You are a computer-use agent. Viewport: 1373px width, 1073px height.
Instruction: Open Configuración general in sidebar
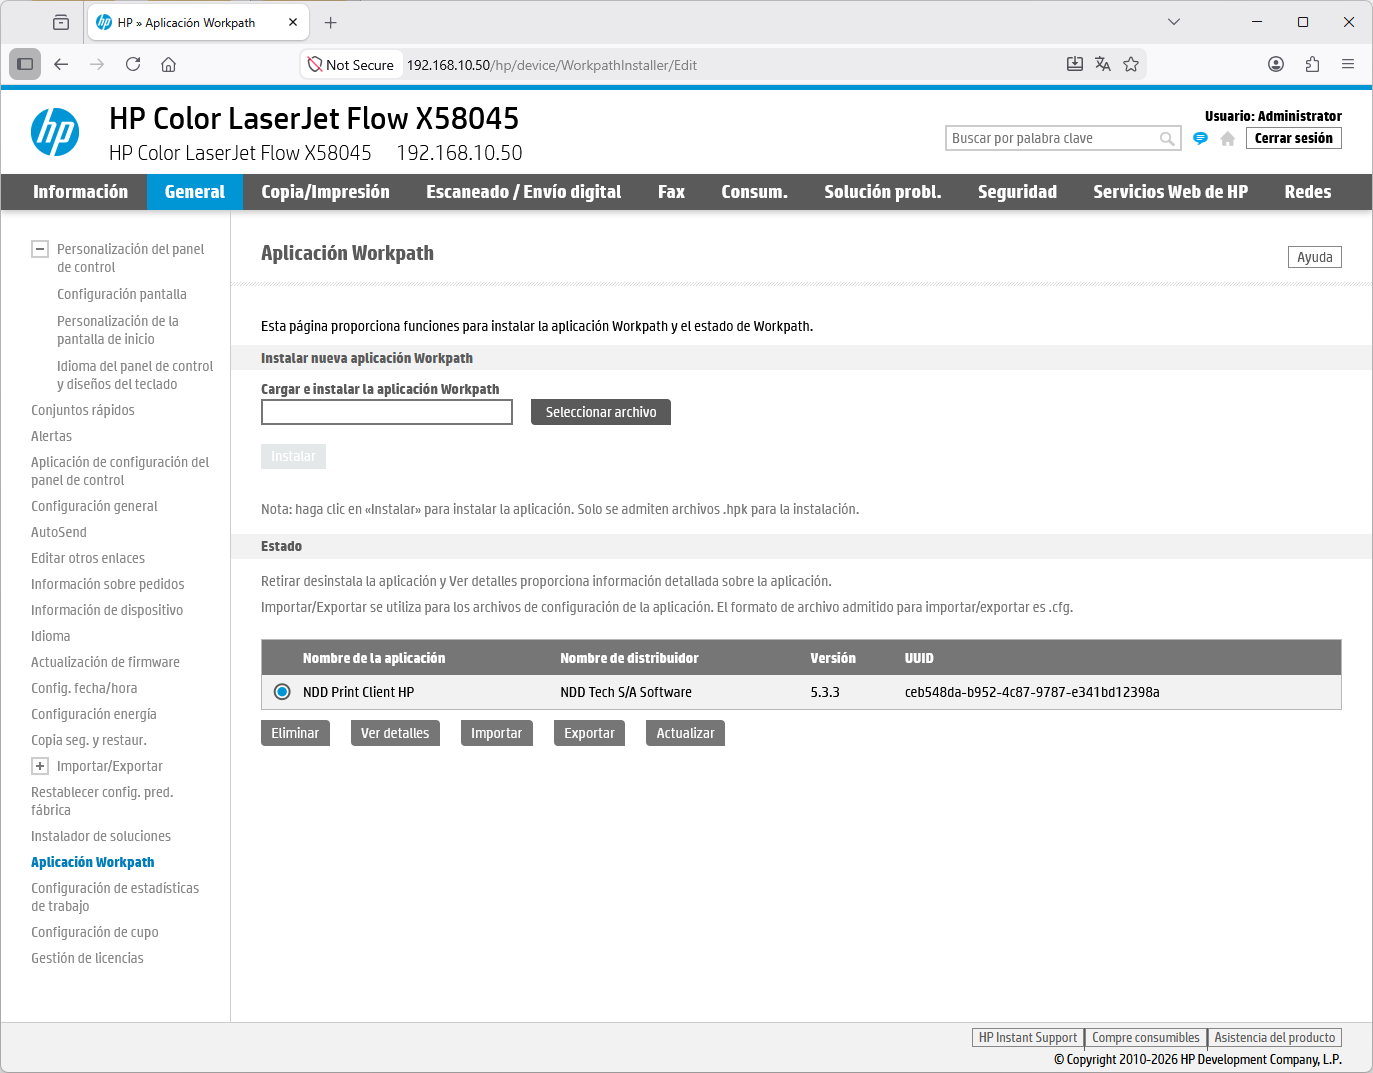95,506
